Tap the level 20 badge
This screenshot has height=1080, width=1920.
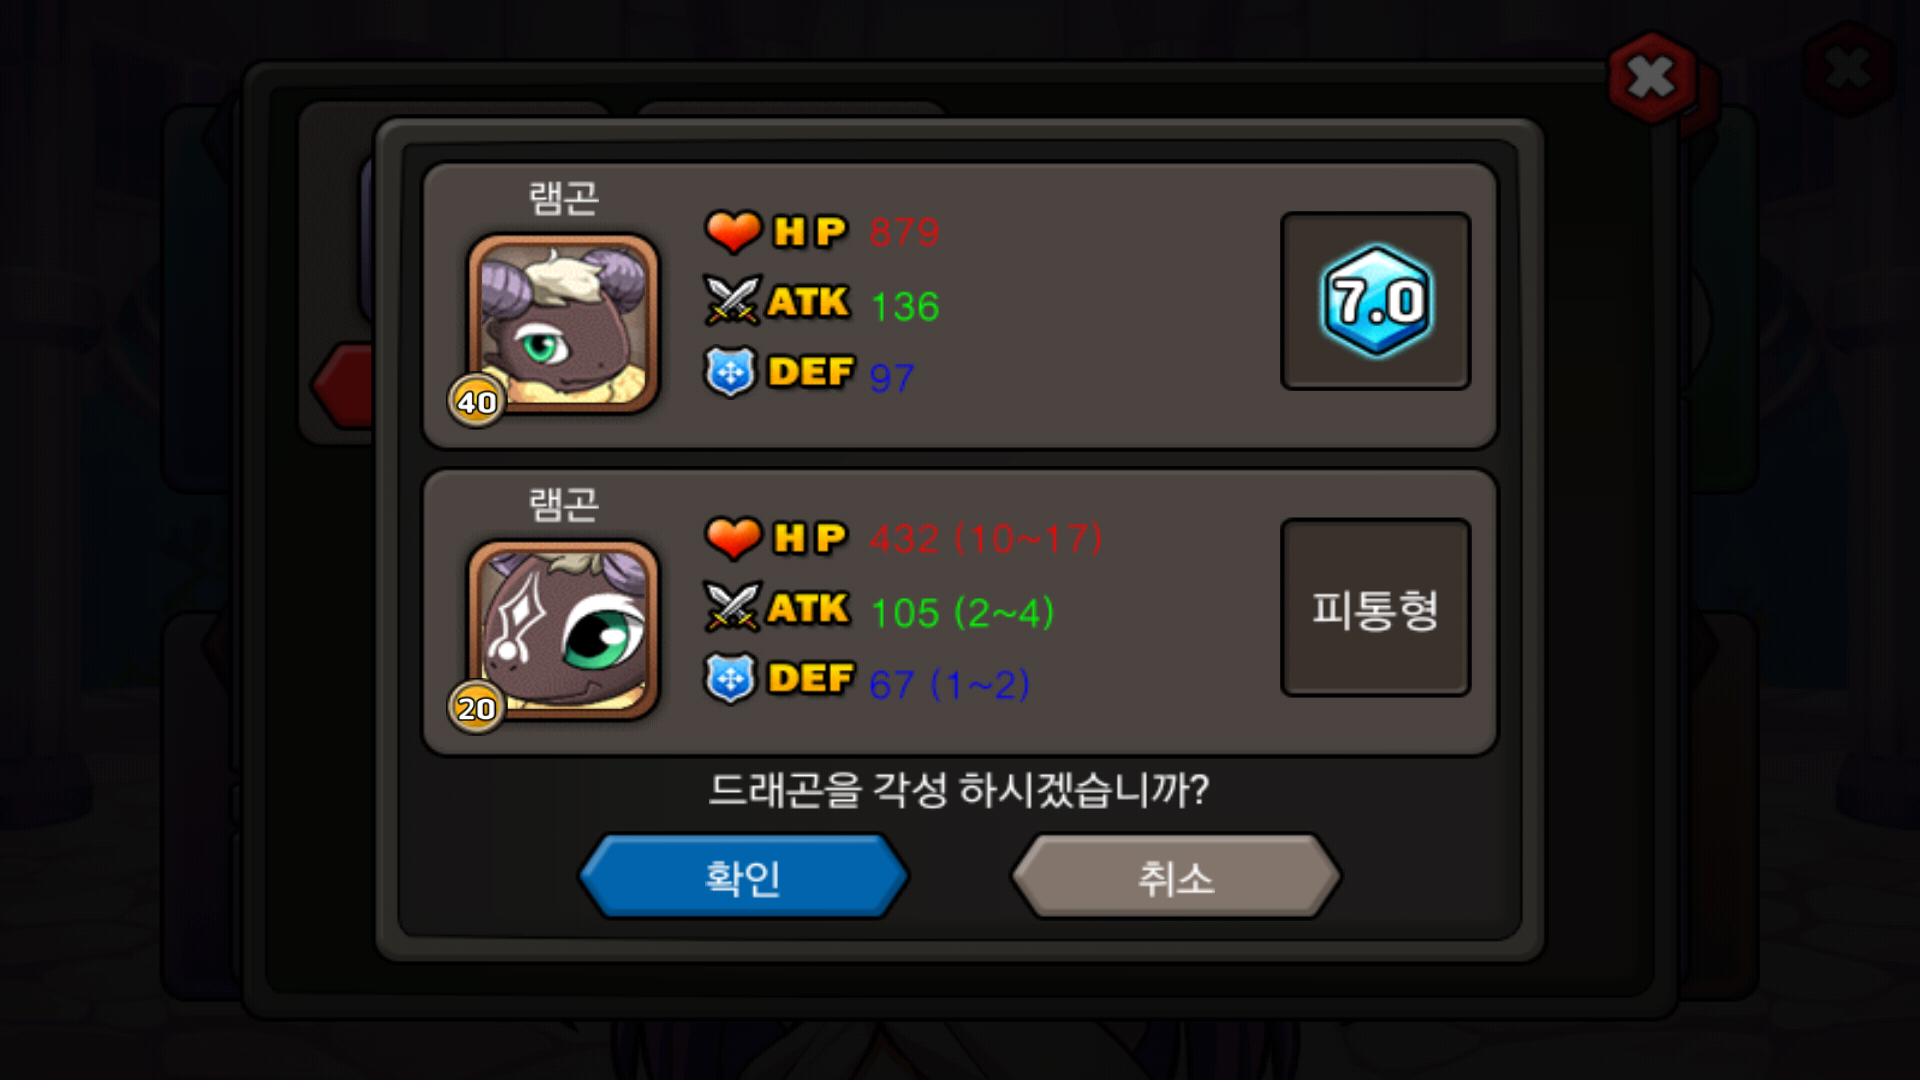476,707
